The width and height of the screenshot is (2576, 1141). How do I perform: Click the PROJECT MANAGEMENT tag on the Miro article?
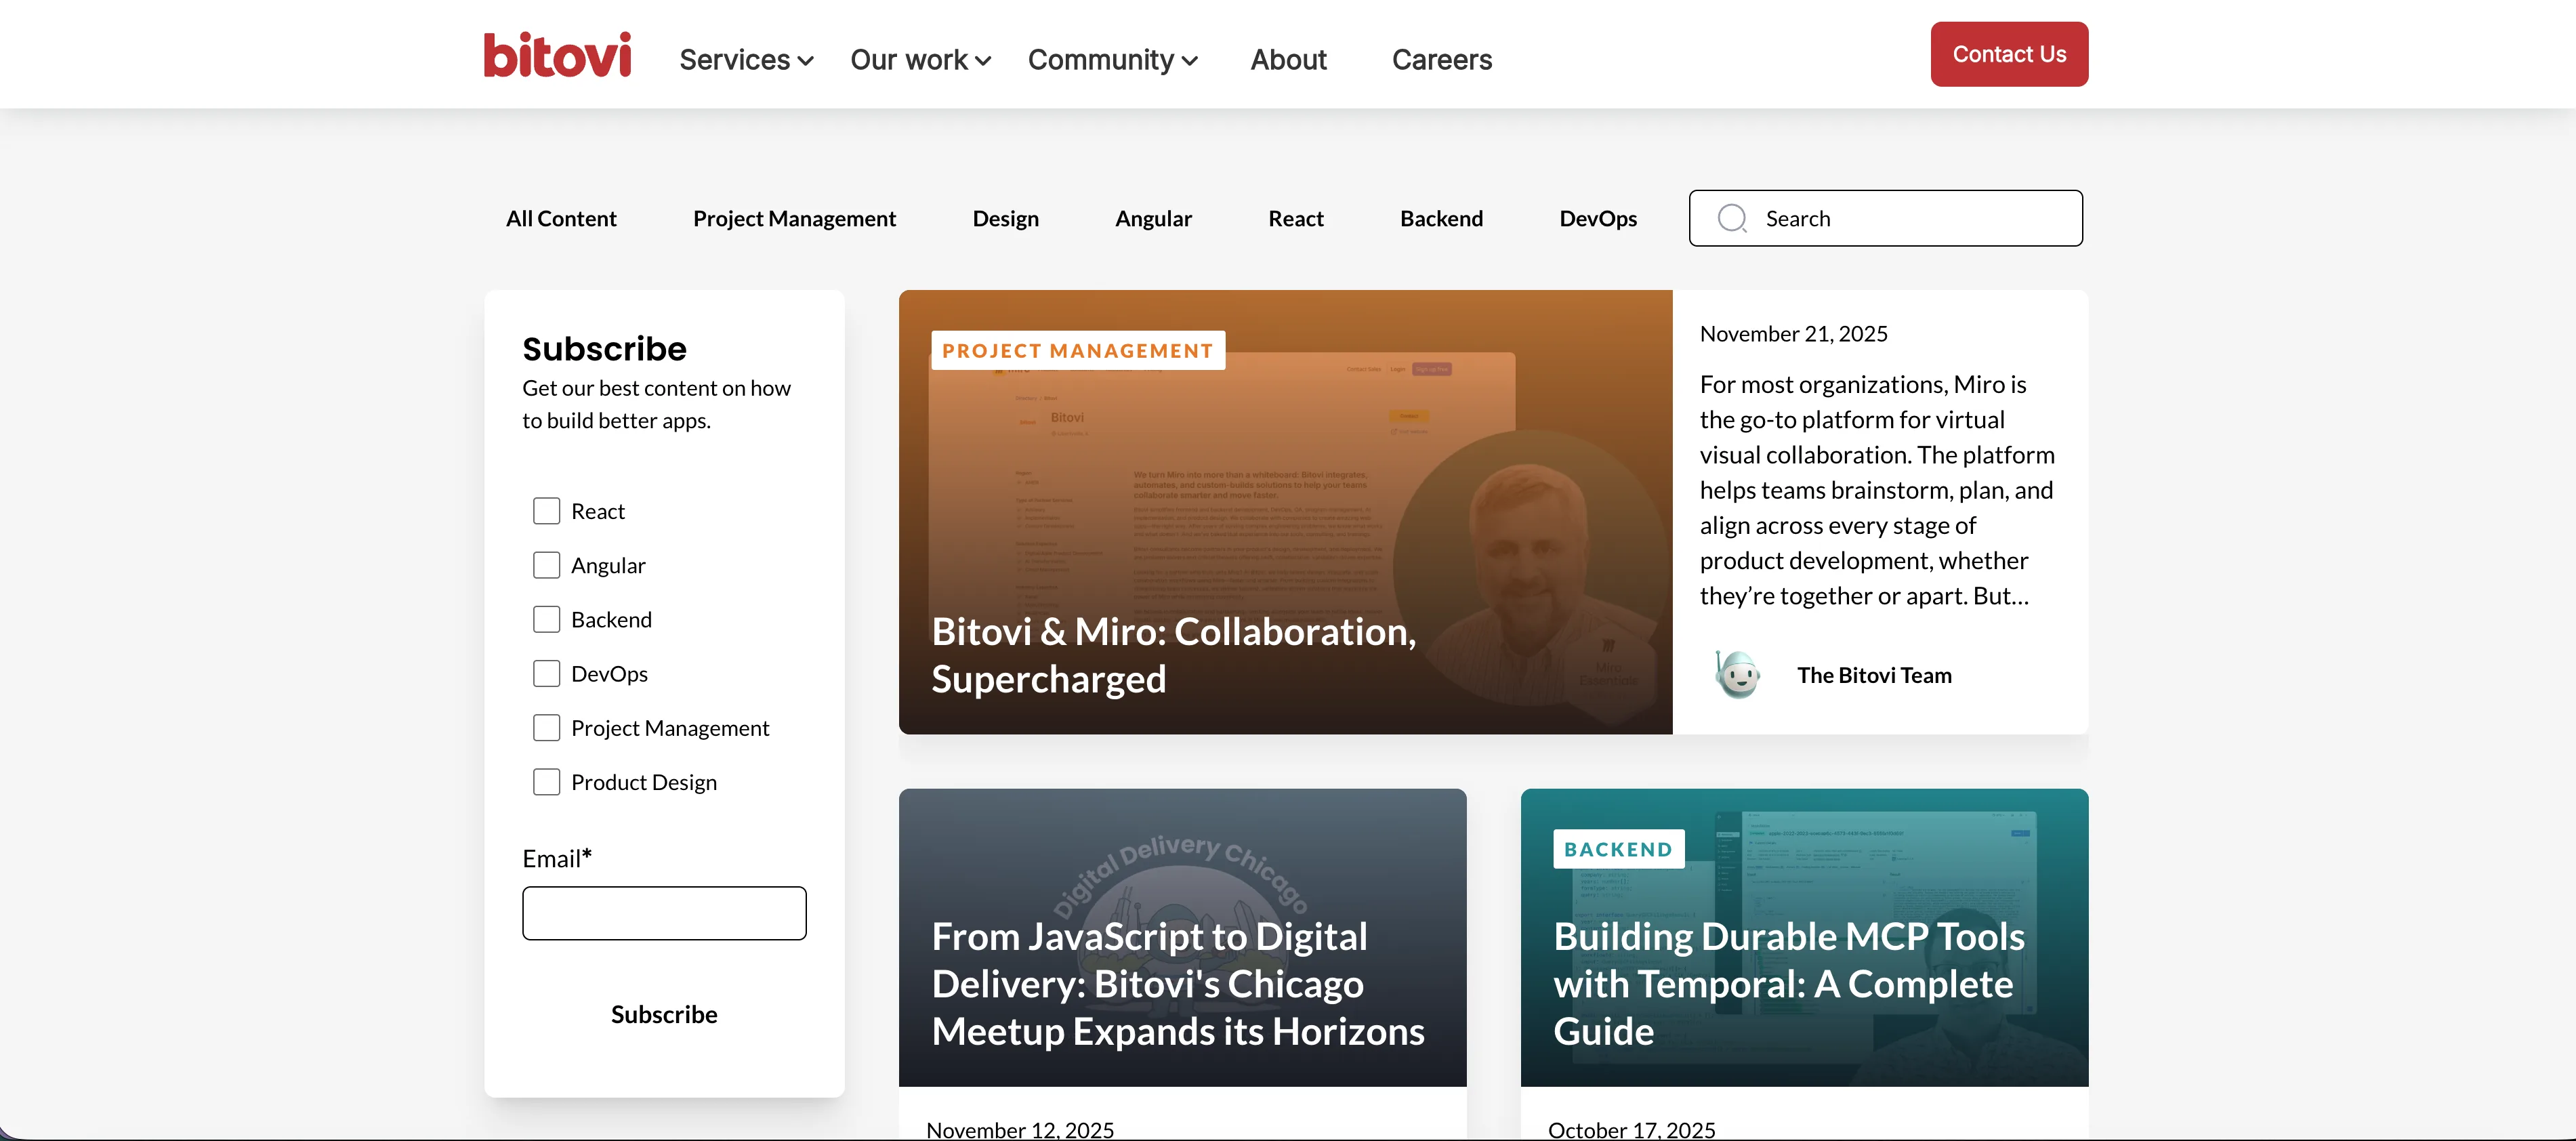pyautogui.click(x=1078, y=350)
